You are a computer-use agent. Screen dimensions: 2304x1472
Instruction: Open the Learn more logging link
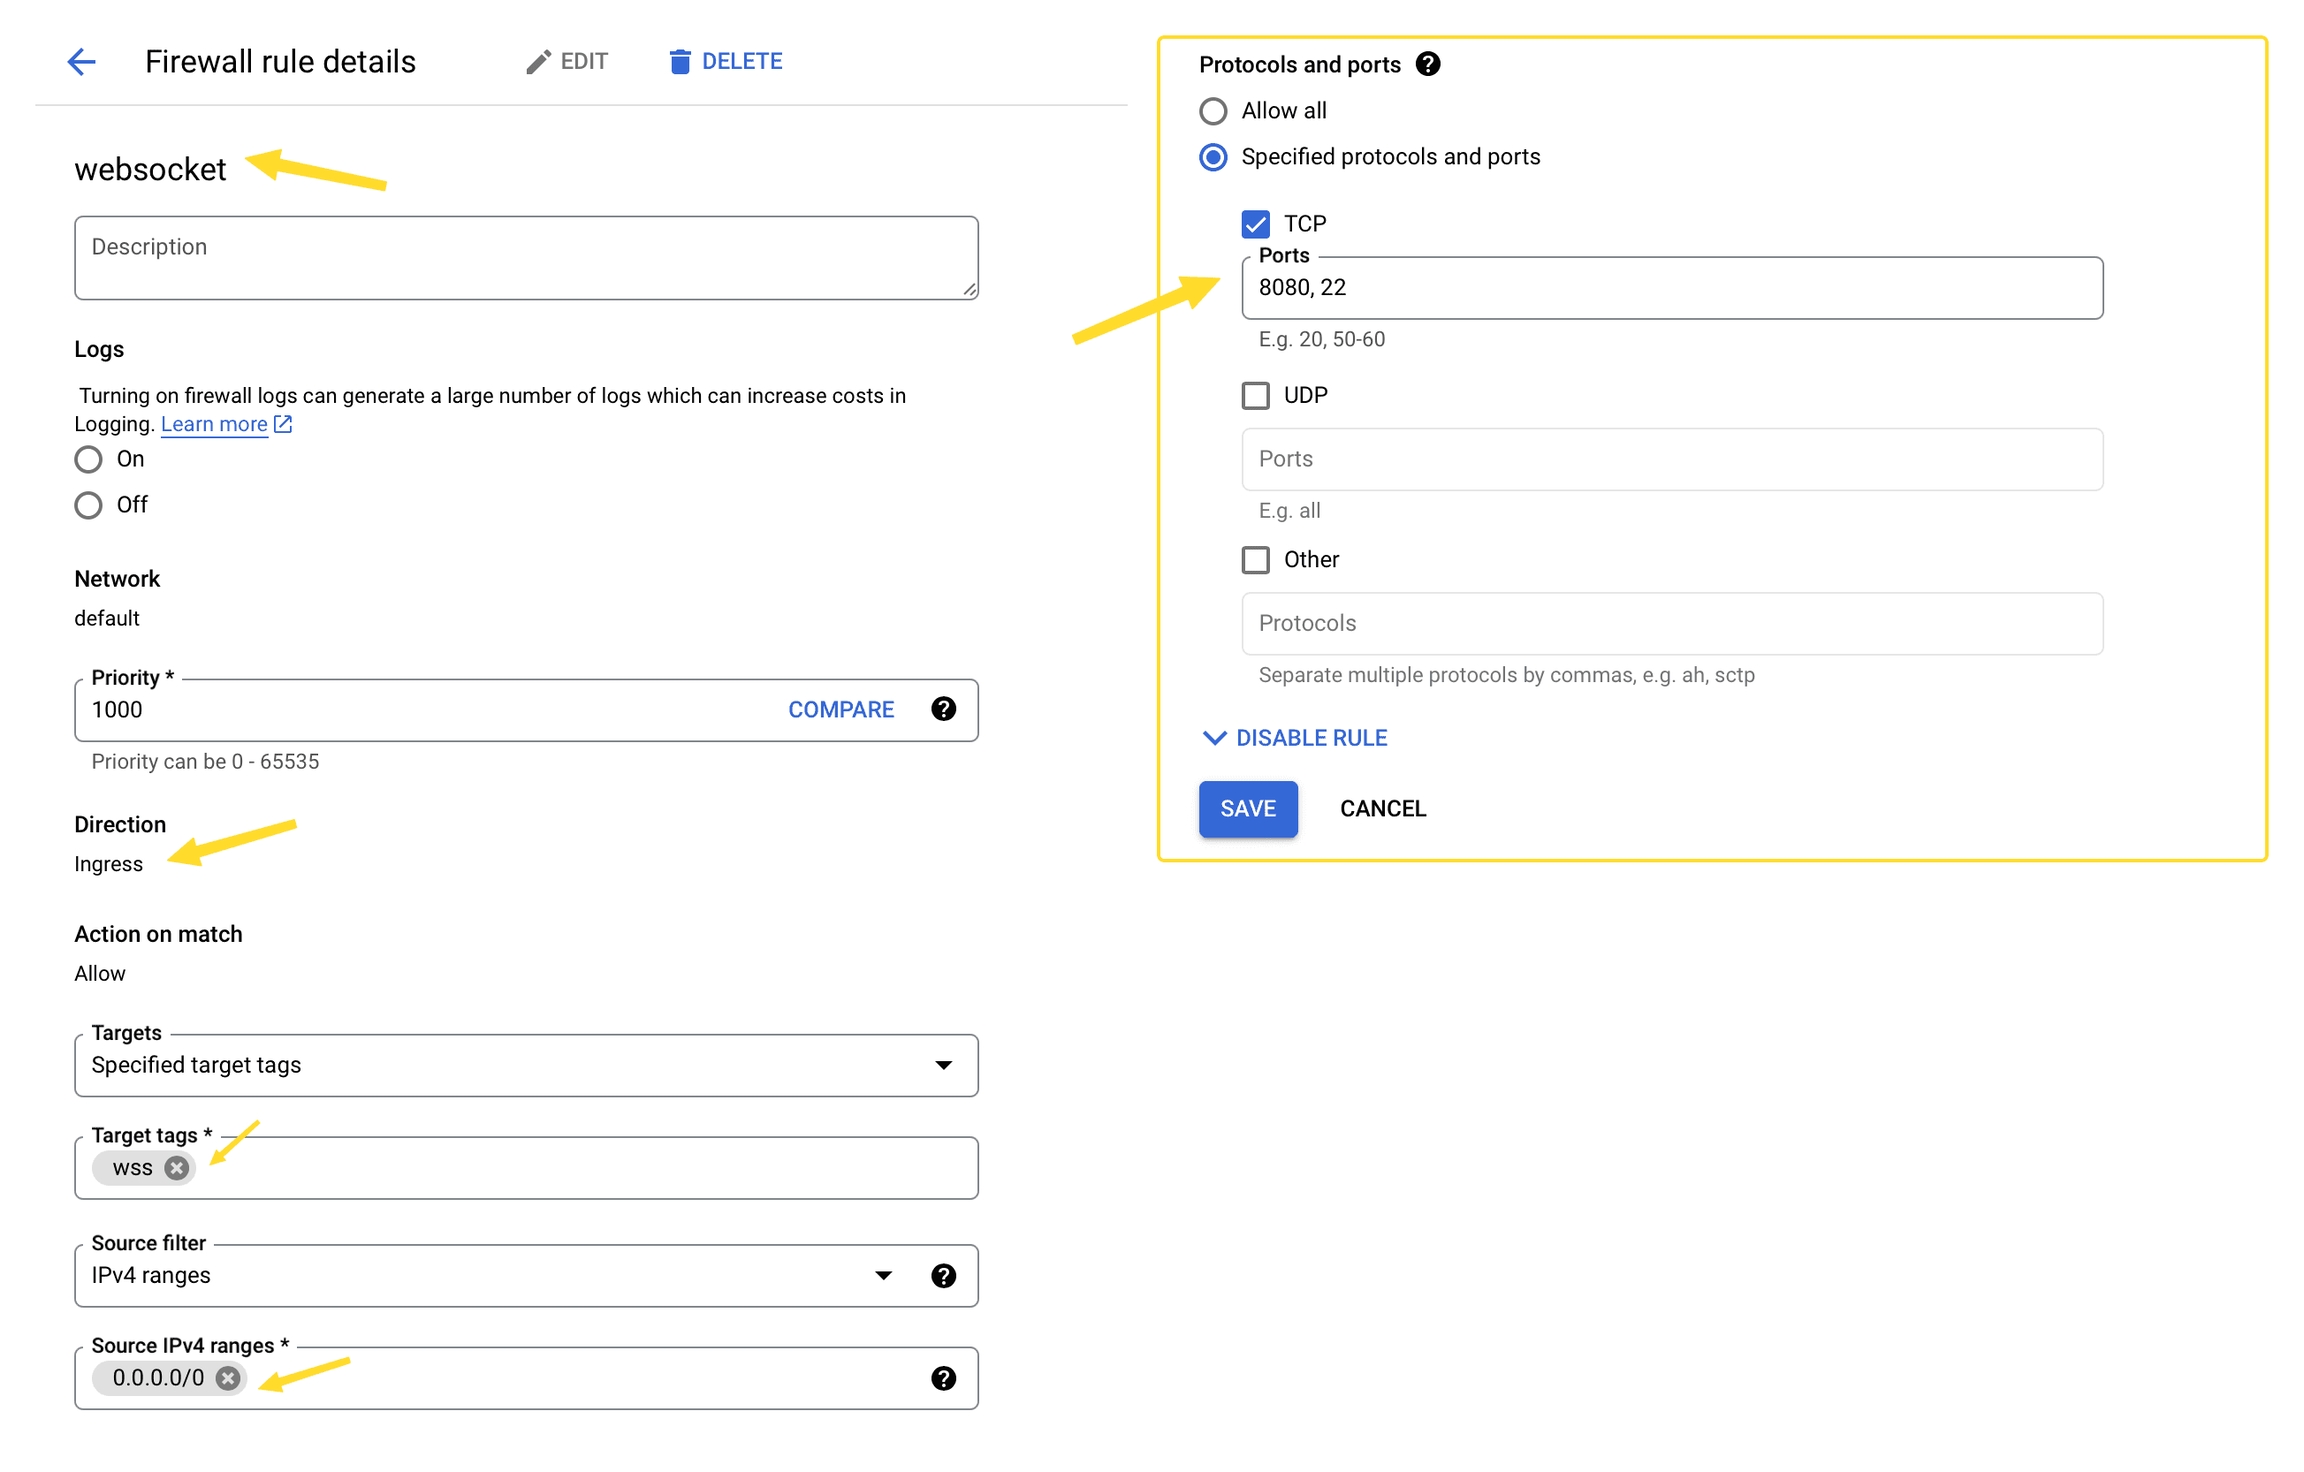click(214, 425)
